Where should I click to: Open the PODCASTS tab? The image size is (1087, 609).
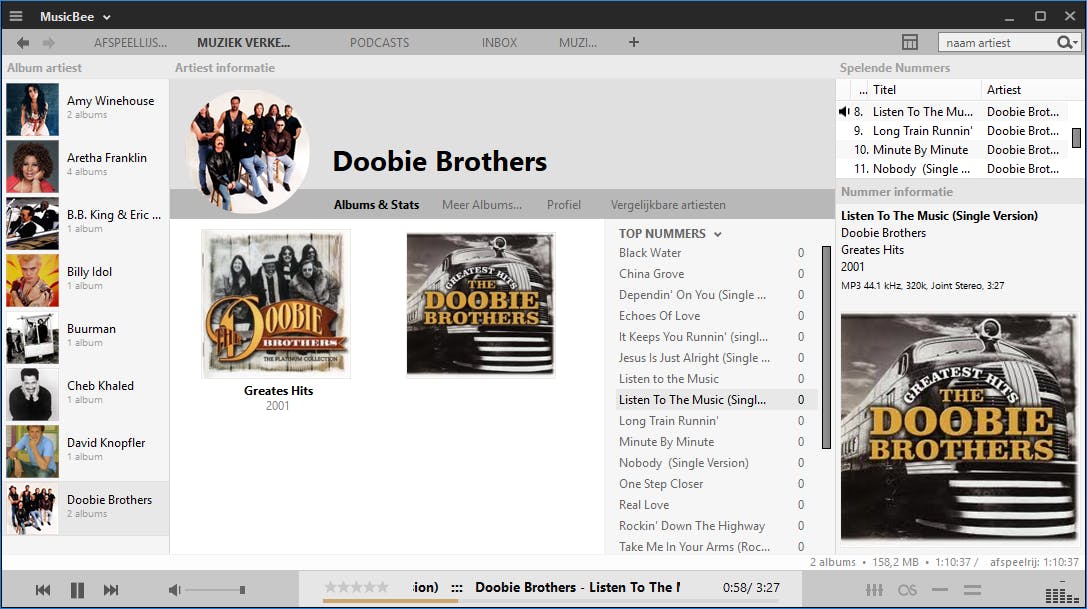click(379, 43)
